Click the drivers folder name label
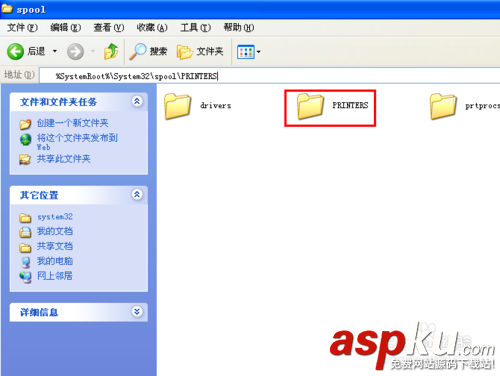 coord(215,106)
